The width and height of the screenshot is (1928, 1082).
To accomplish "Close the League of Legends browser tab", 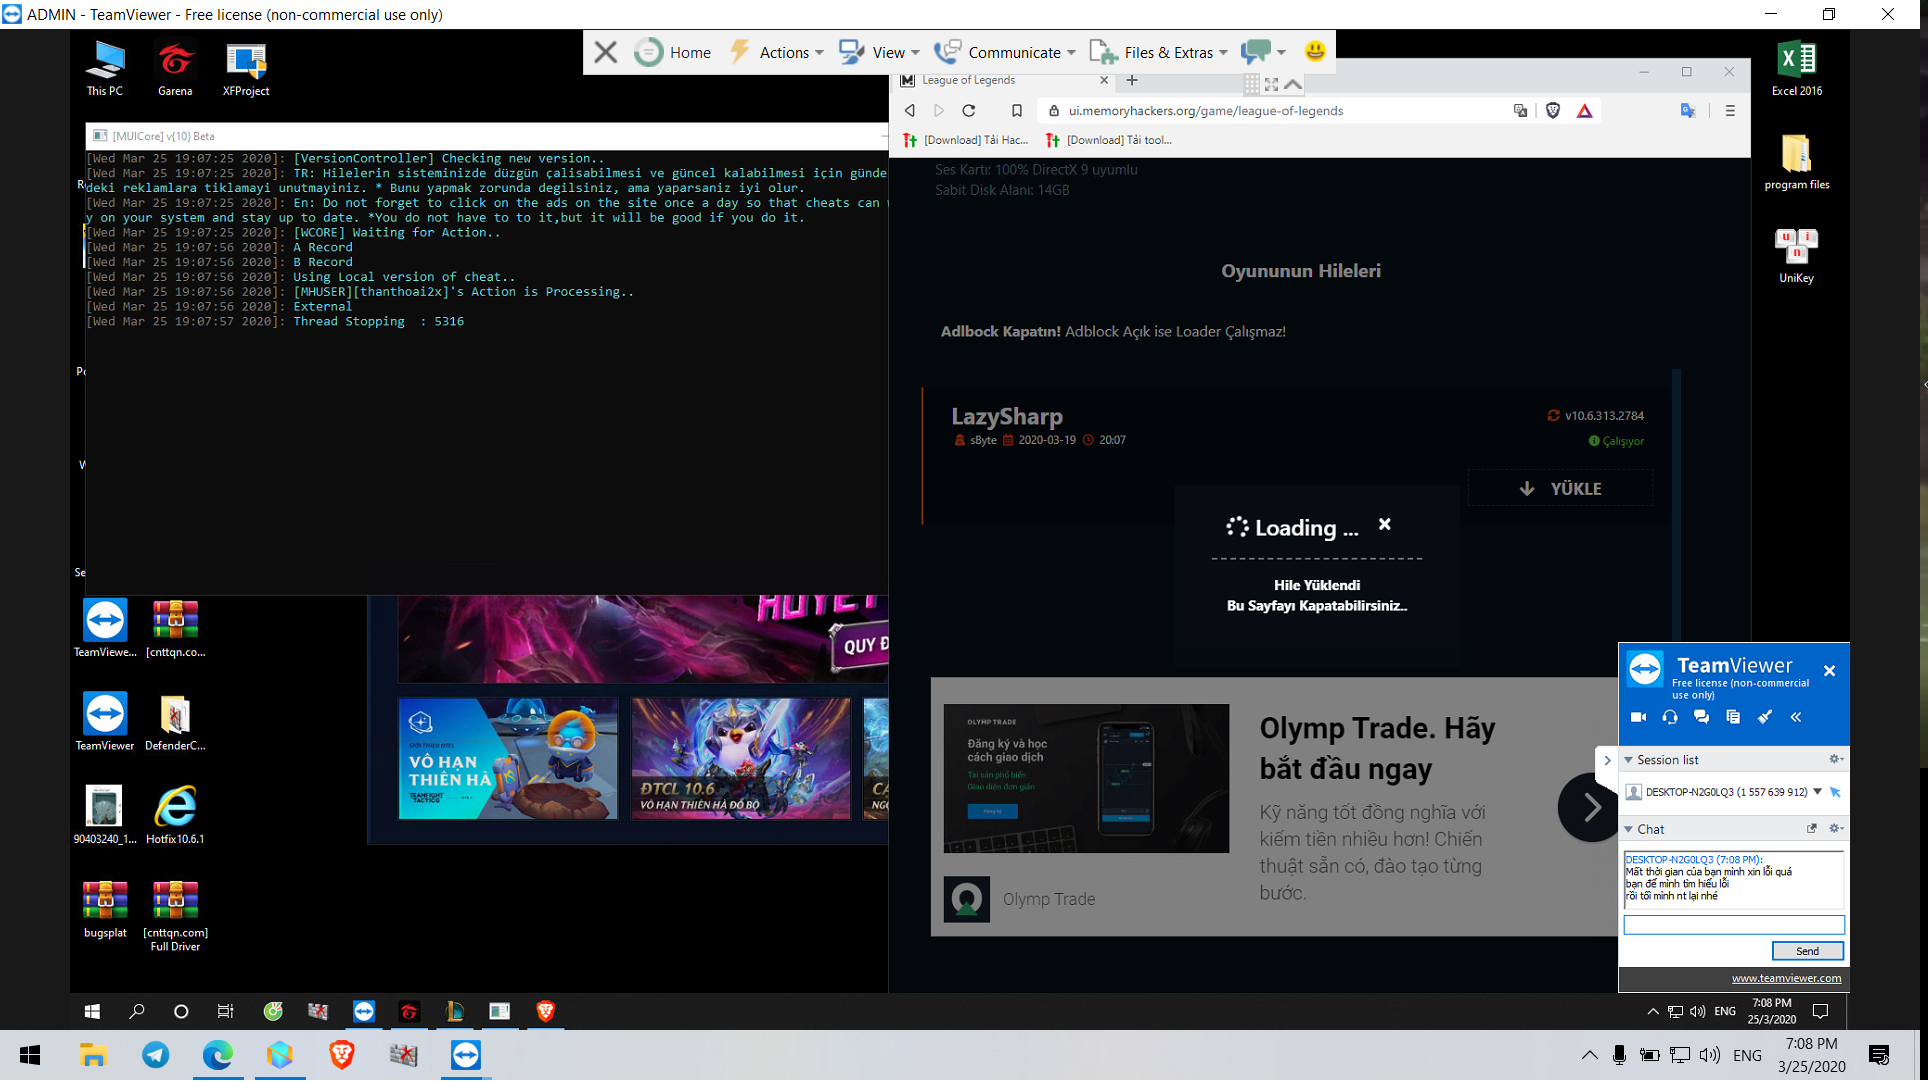I will tap(1104, 80).
